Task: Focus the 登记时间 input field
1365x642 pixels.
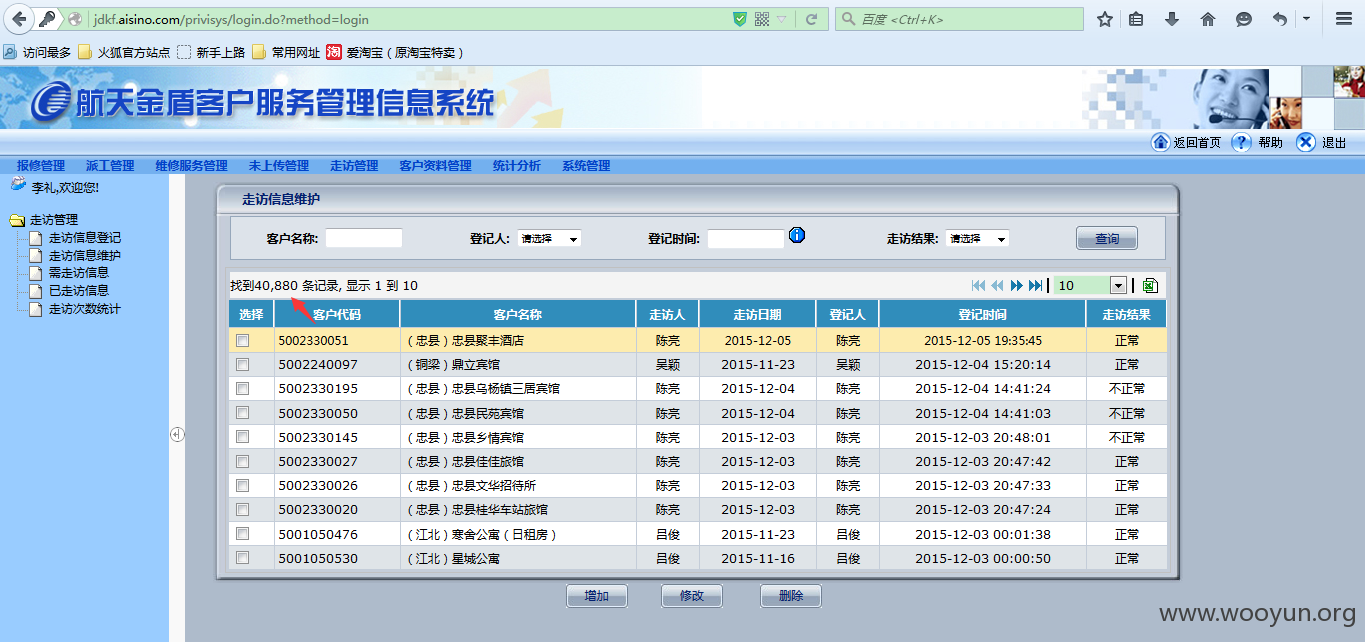Action: [746, 239]
